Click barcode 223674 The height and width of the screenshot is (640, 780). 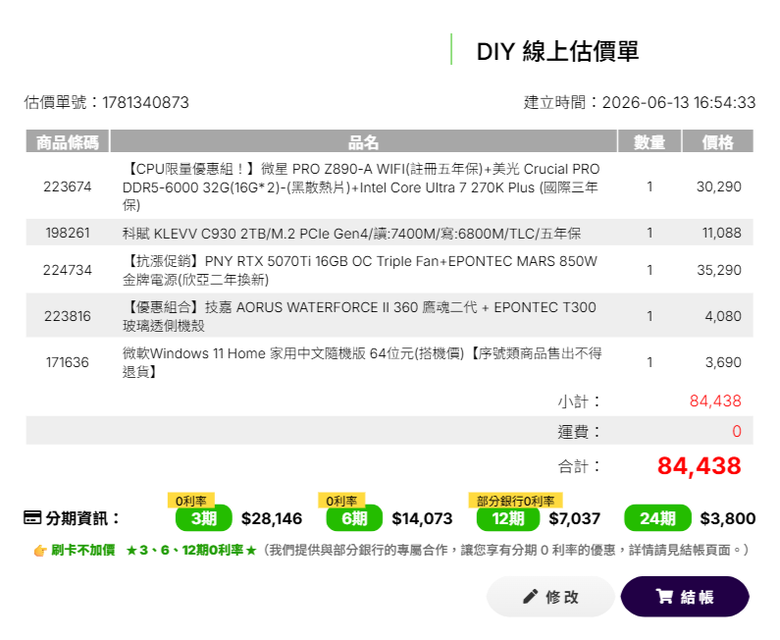tap(67, 186)
